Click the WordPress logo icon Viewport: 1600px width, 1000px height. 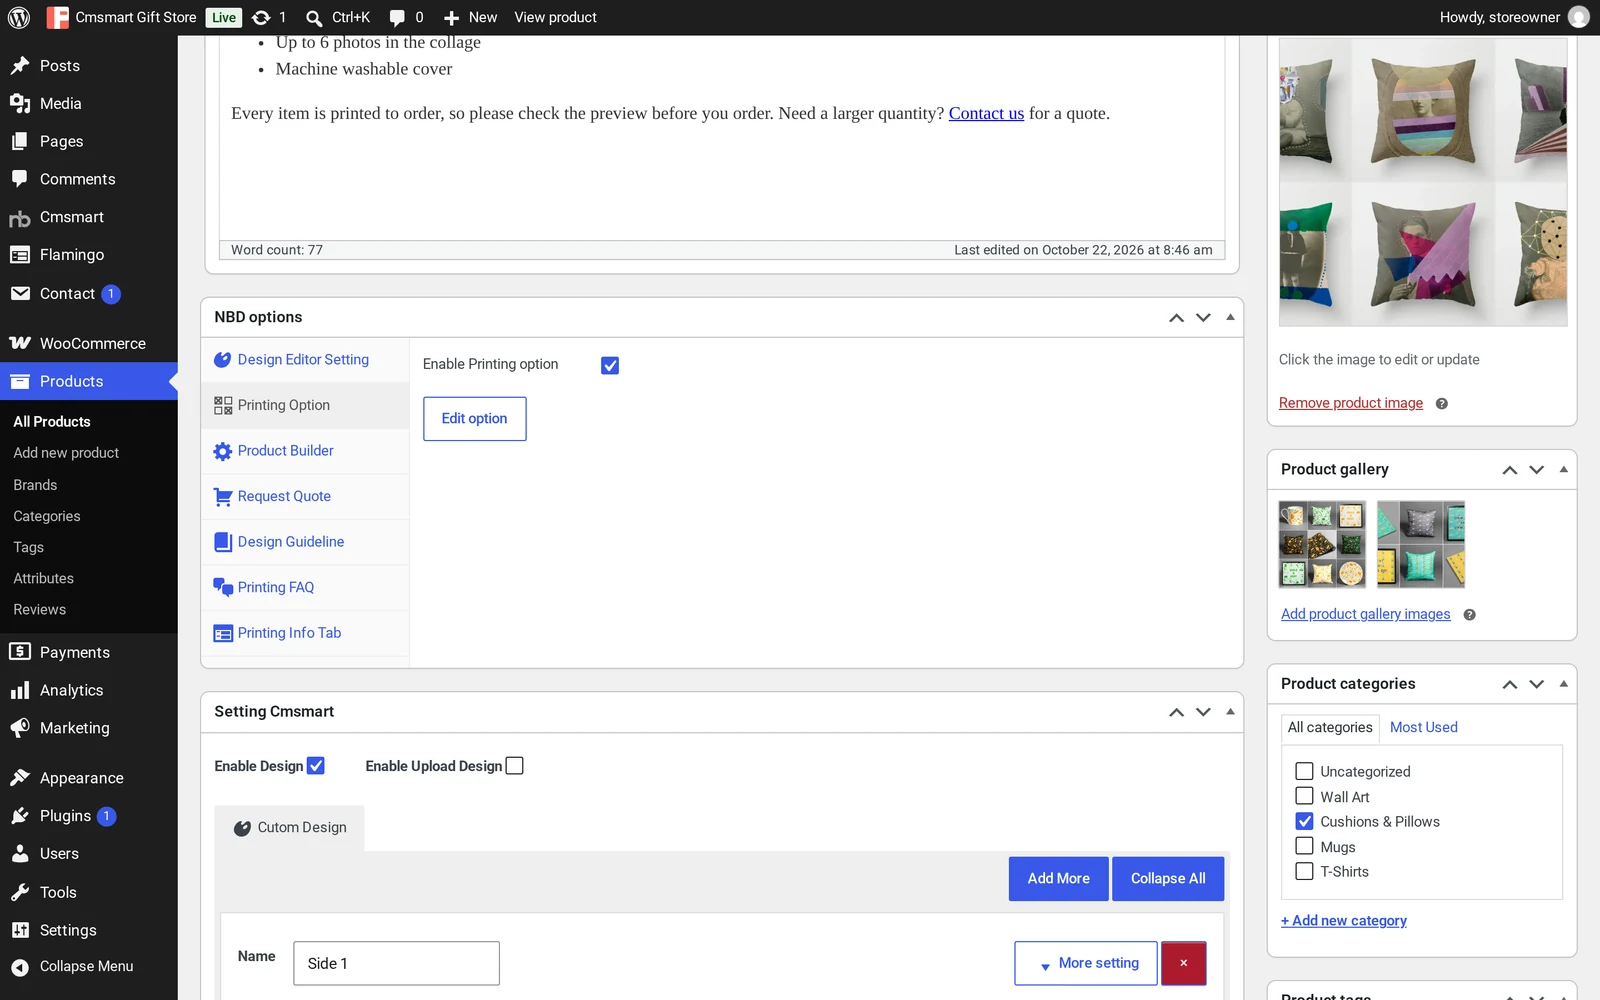tap(19, 17)
